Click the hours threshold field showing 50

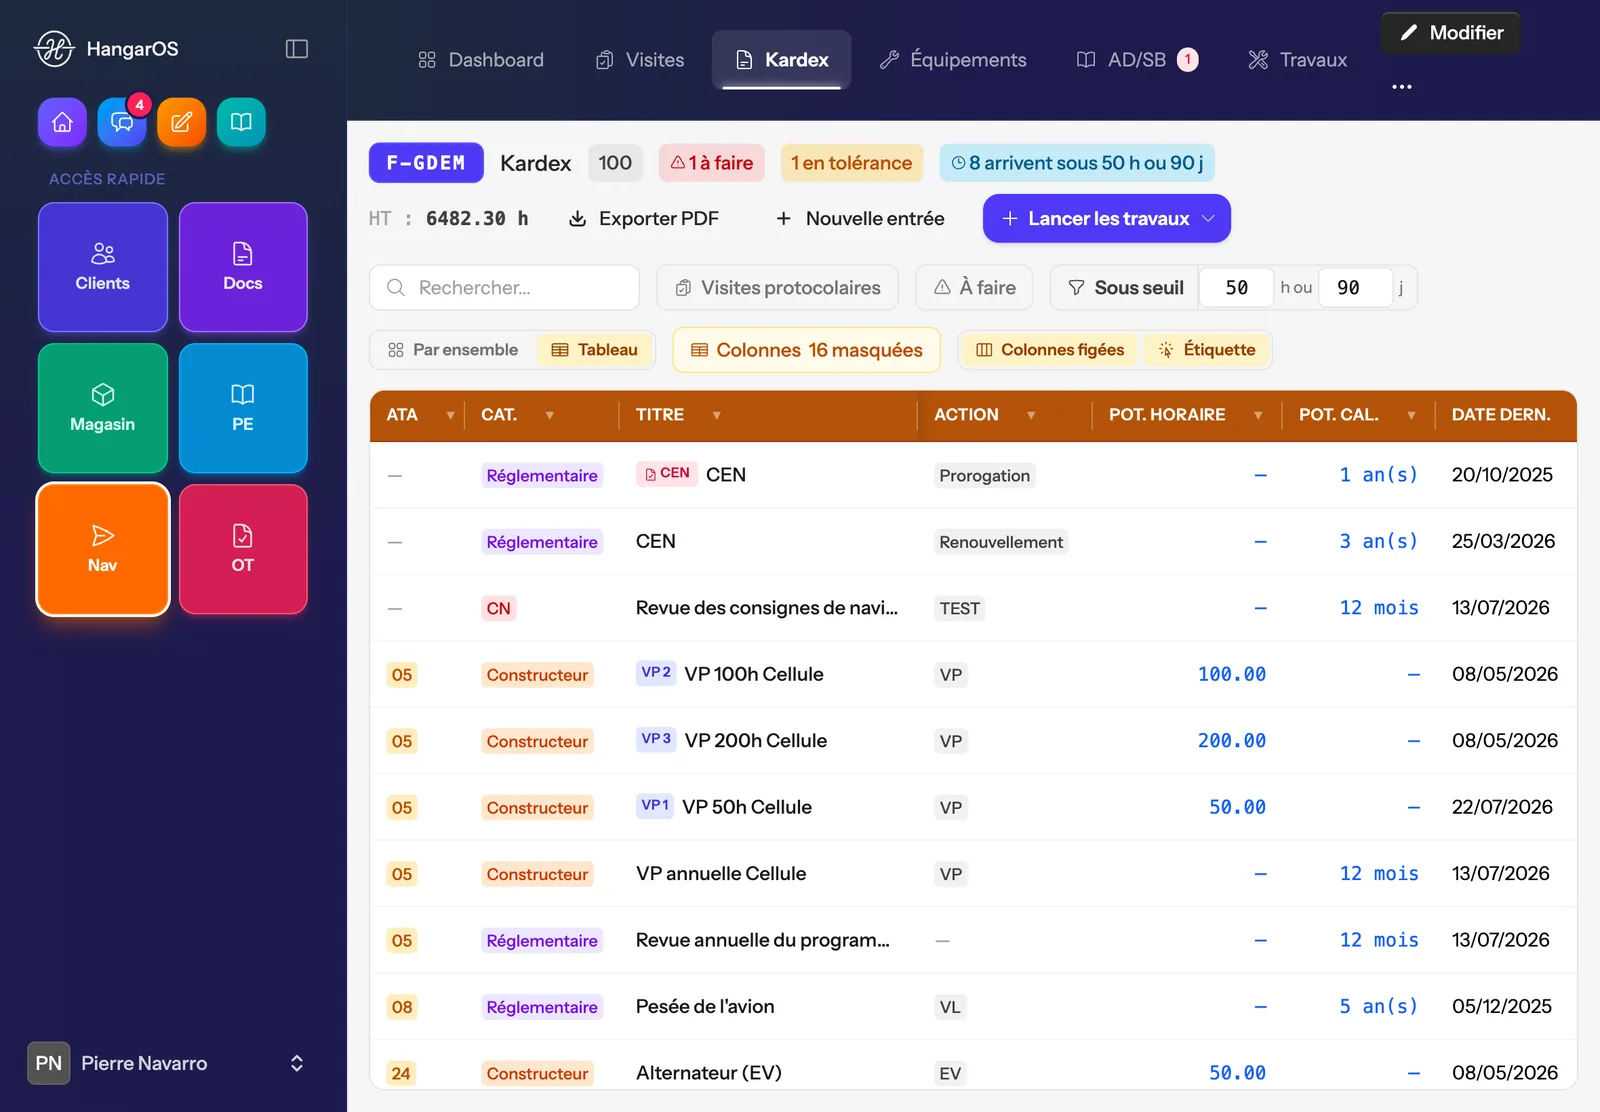1236,288
